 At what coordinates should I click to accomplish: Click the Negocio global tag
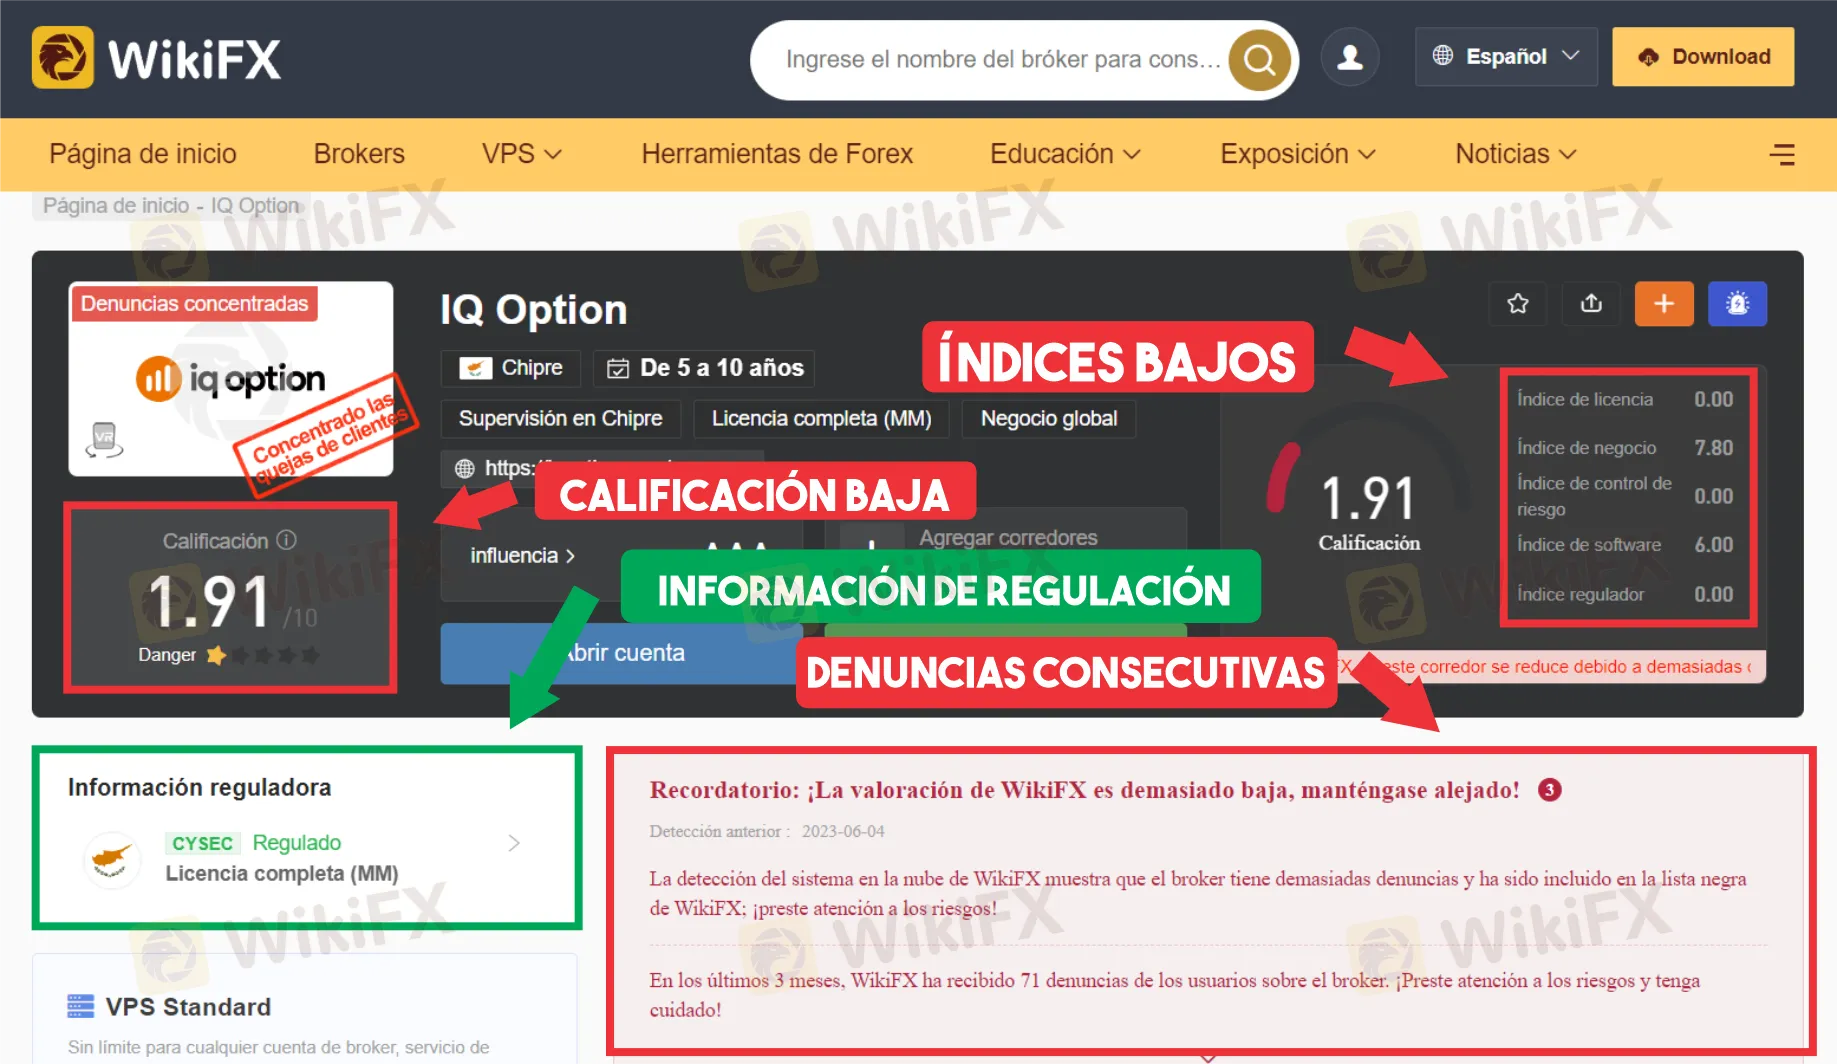point(1049,418)
